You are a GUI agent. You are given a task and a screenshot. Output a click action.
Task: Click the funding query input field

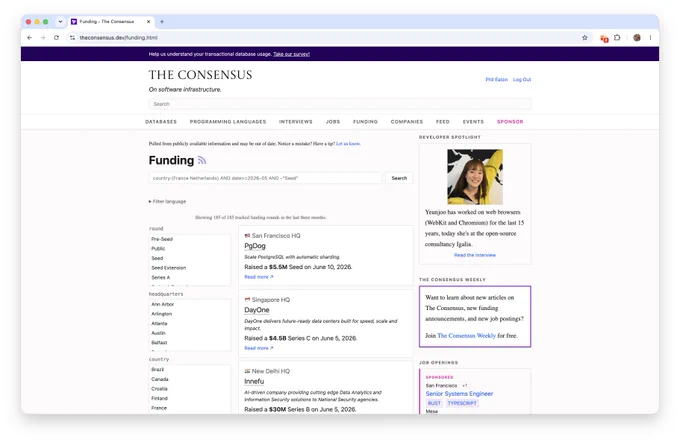click(x=265, y=178)
